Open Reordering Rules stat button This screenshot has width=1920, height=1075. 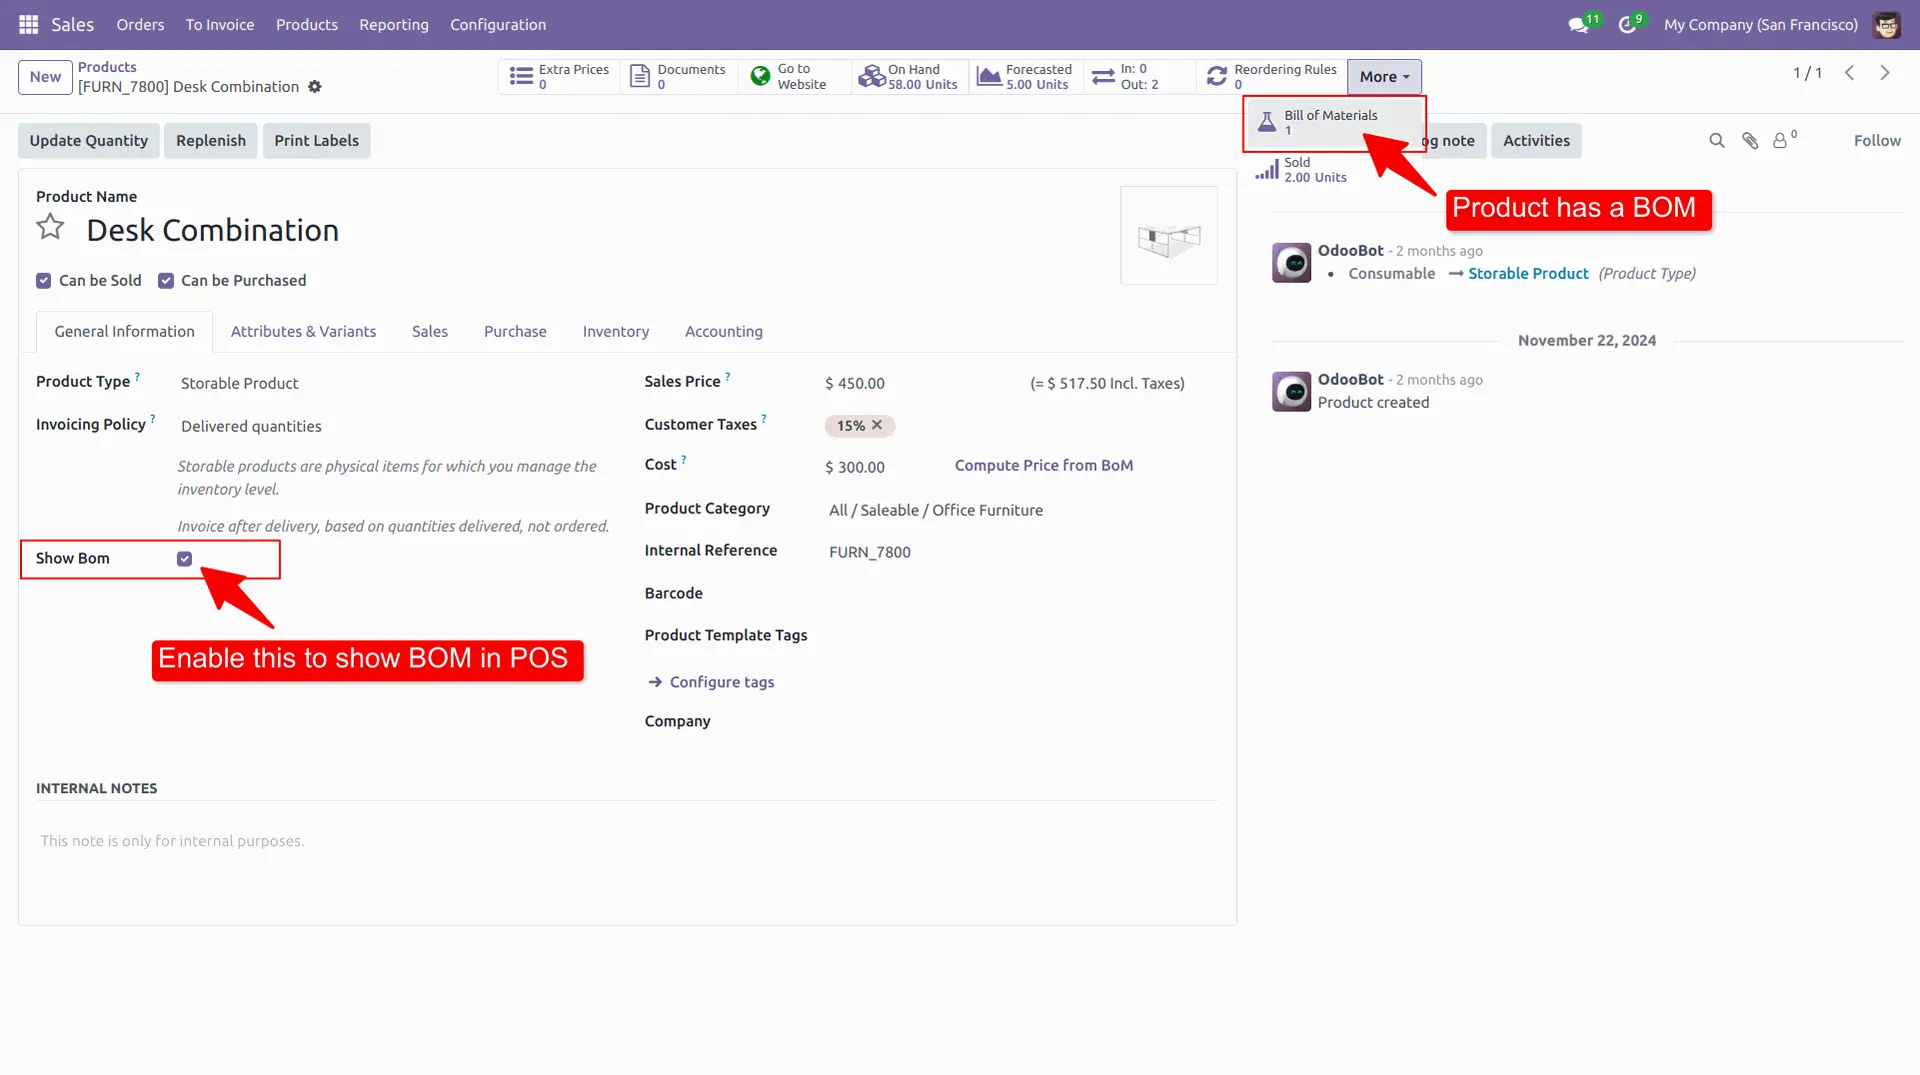coord(1271,77)
